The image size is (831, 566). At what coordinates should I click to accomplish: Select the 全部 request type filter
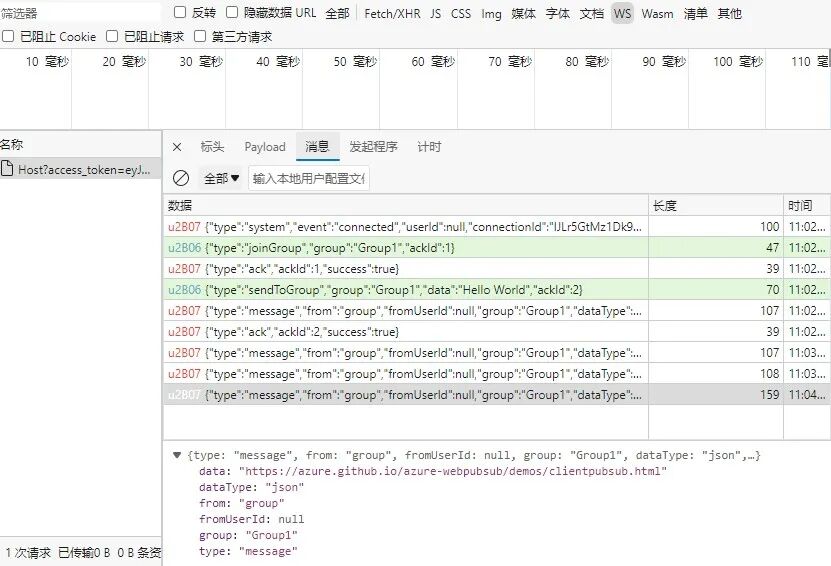(337, 13)
